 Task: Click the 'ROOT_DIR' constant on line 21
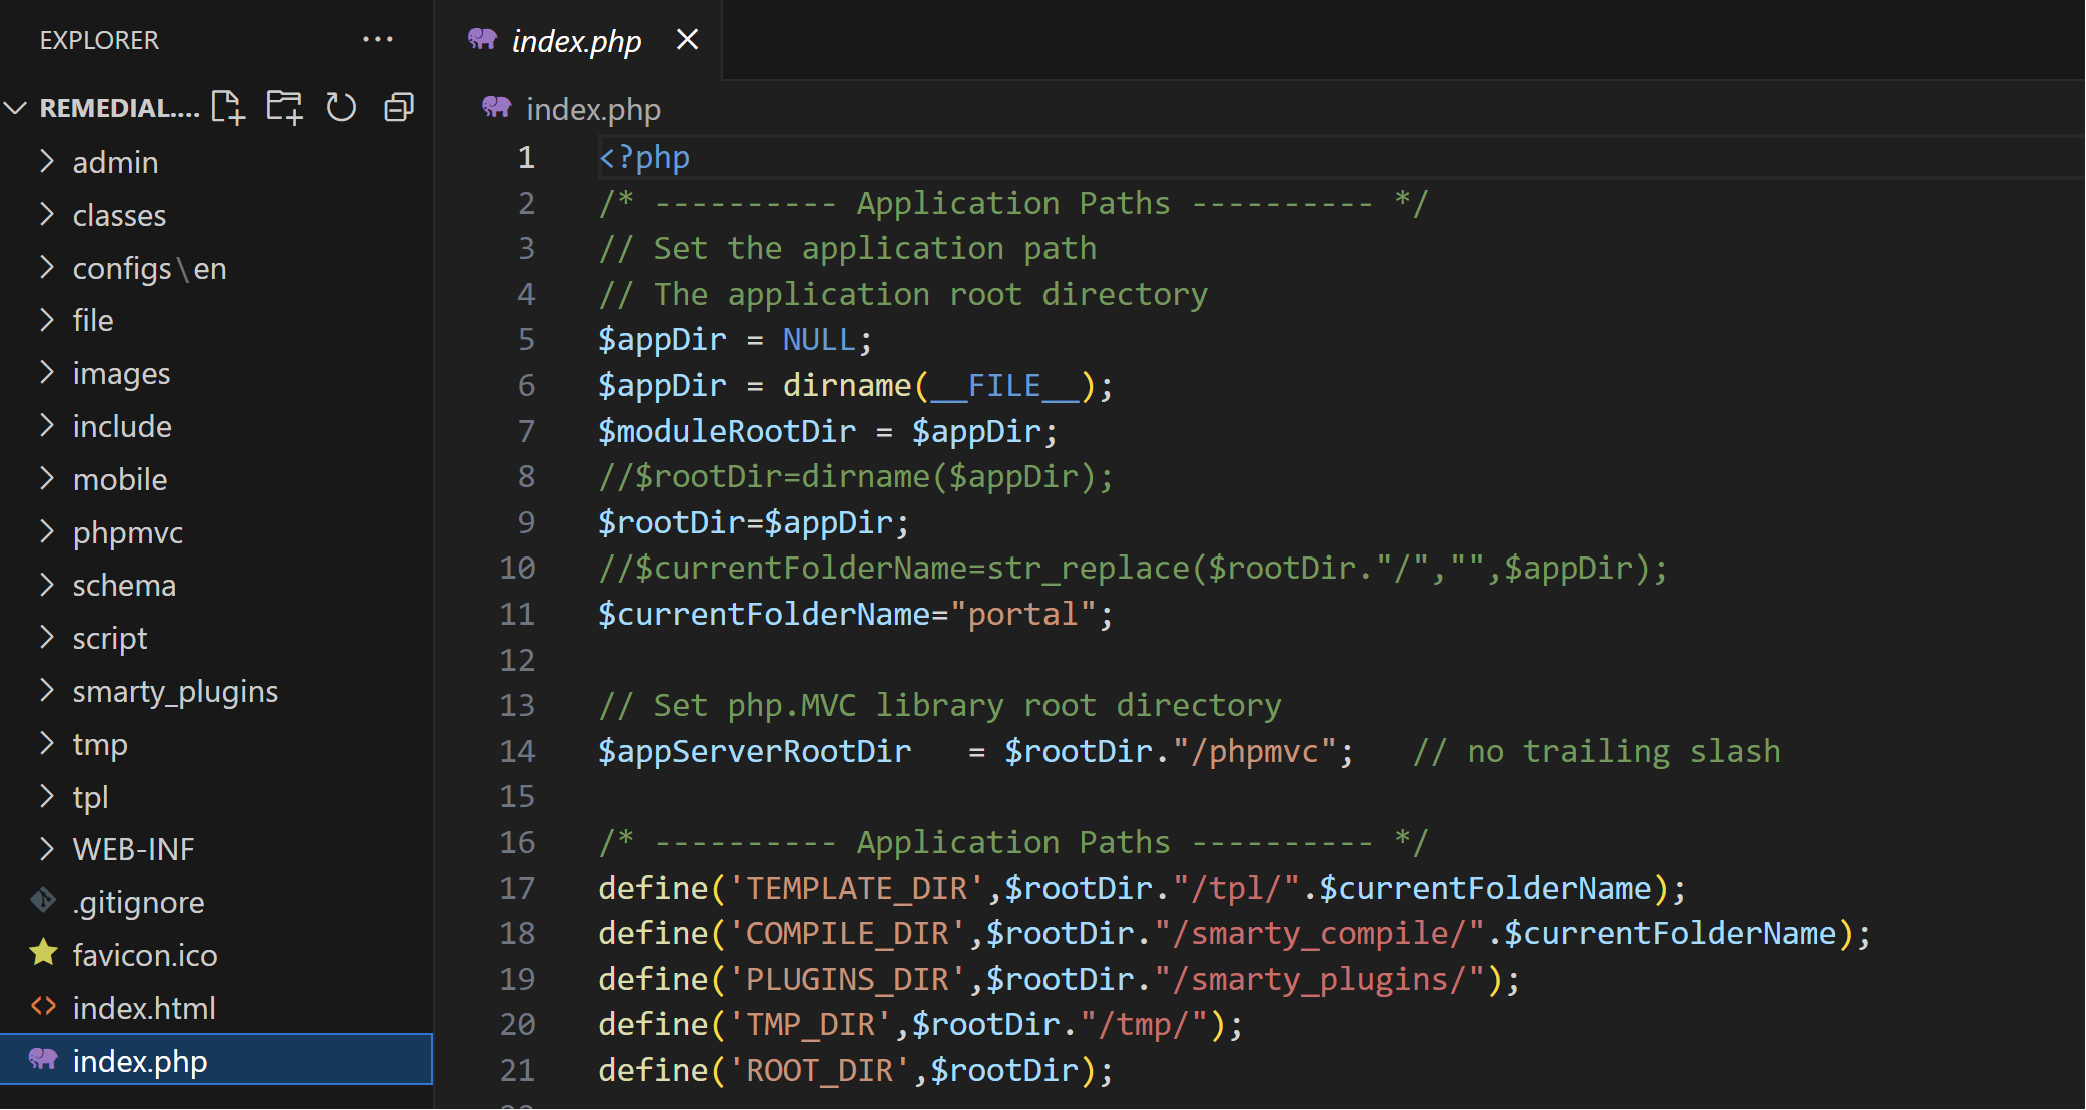tap(820, 1070)
